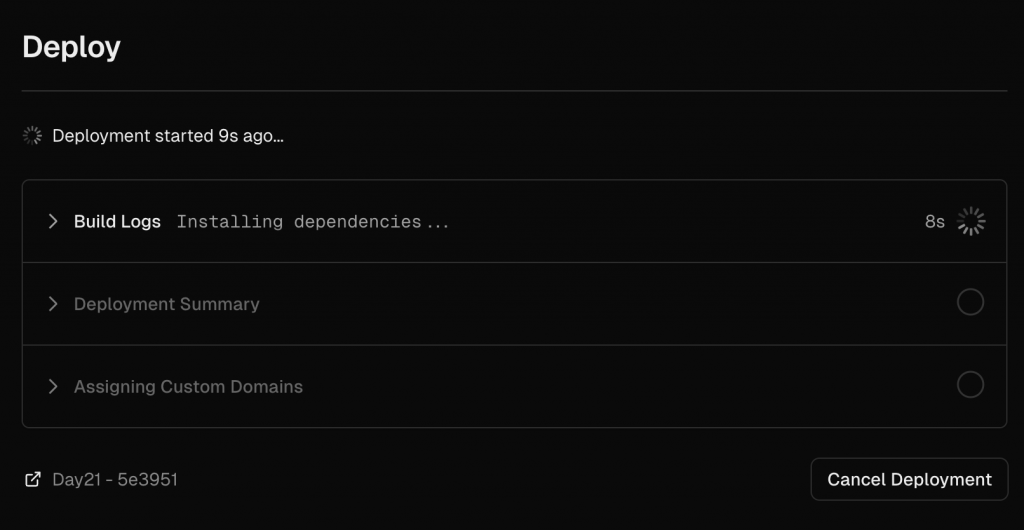Click the 5e3951 commit hash text
Viewport: 1024px width, 530px height.
click(x=148, y=480)
